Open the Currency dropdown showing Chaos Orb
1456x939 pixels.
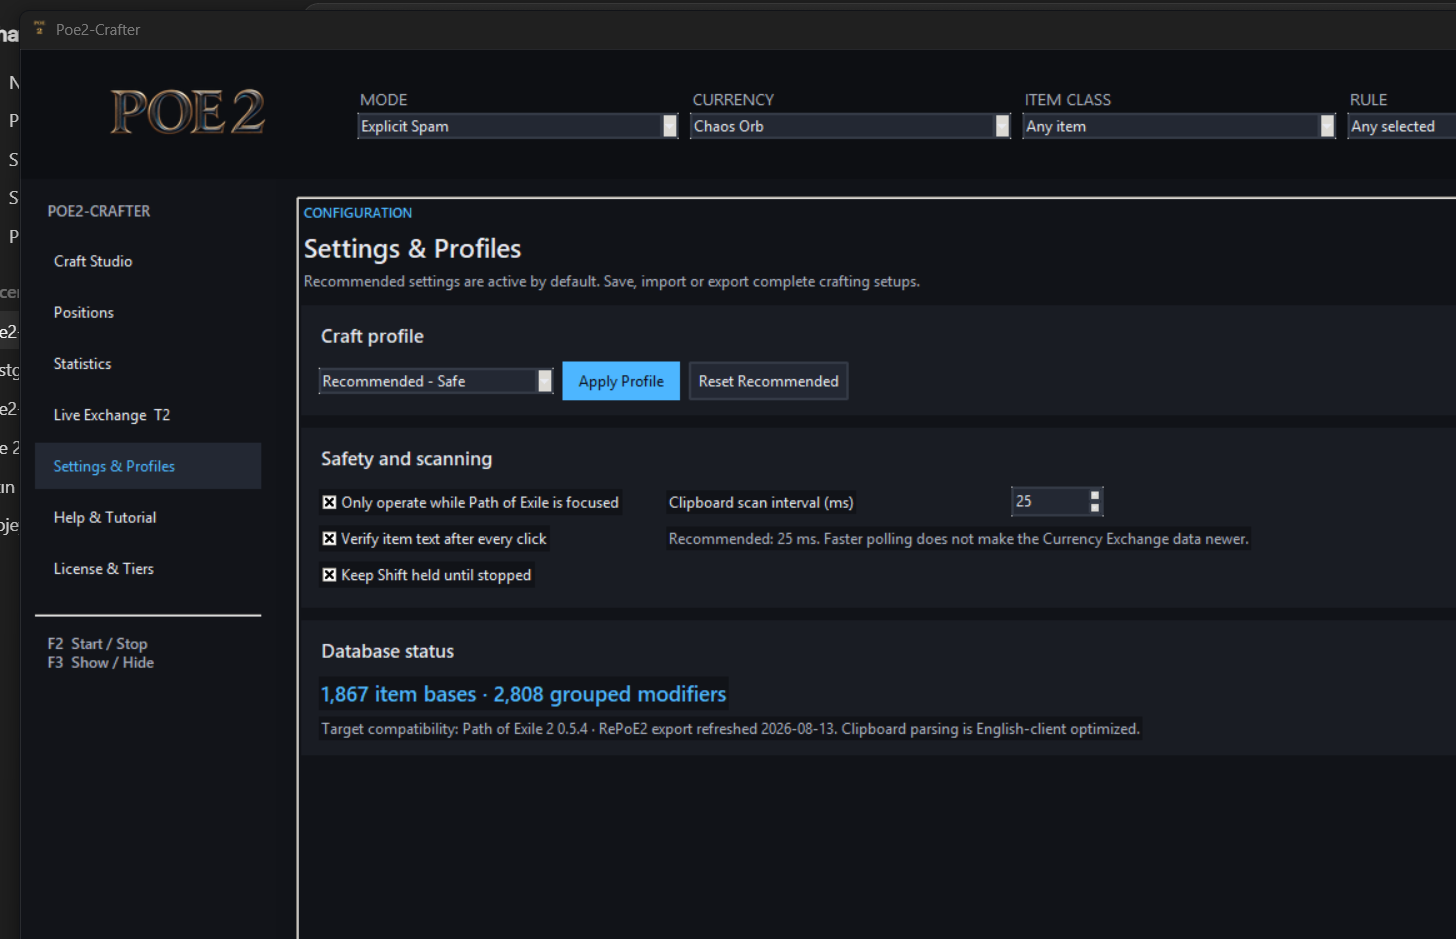pyautogui.click(x=850, y=126)
